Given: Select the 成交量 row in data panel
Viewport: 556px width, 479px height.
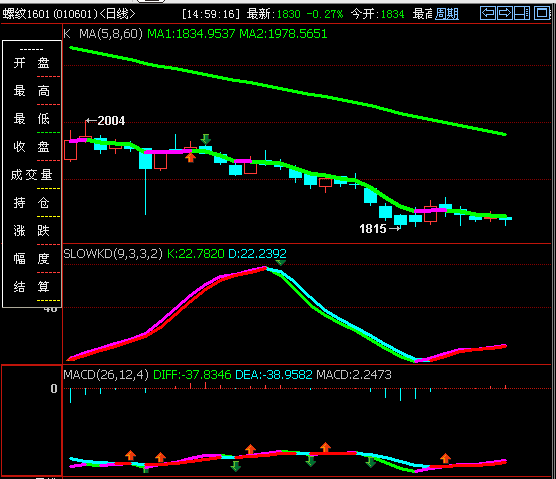Looking at the screenshot, I should 32,175.
